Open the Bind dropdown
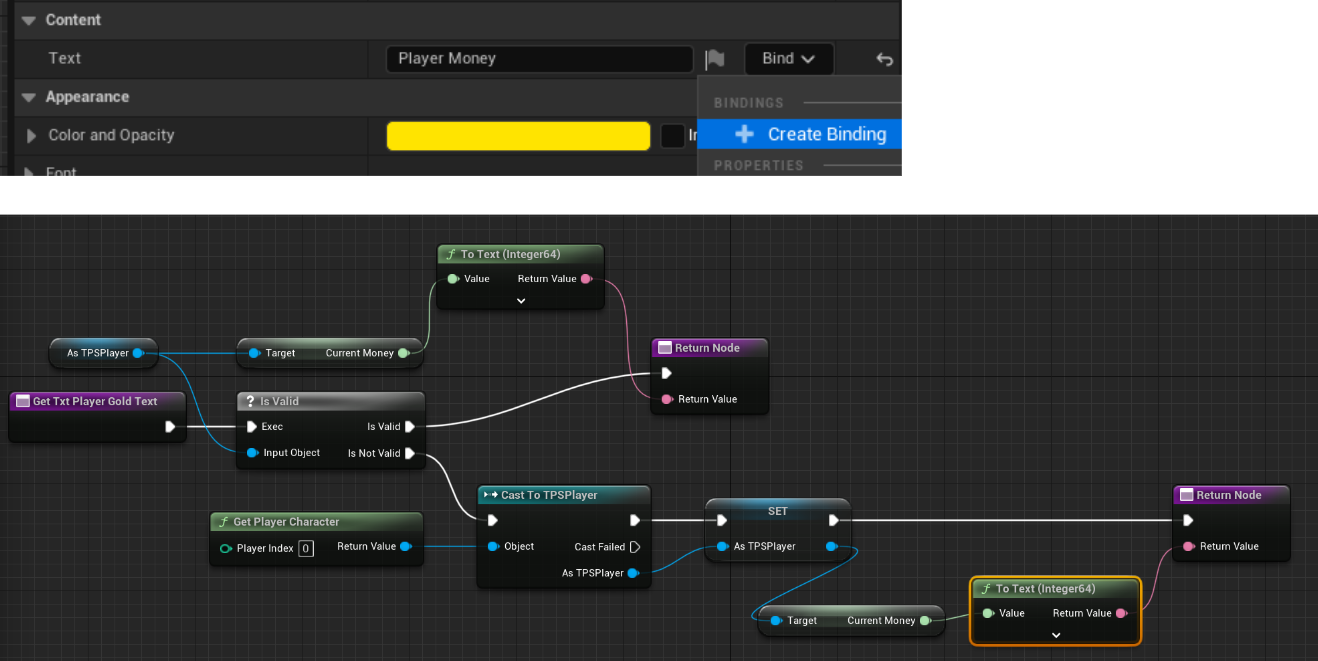 [789, 59]
